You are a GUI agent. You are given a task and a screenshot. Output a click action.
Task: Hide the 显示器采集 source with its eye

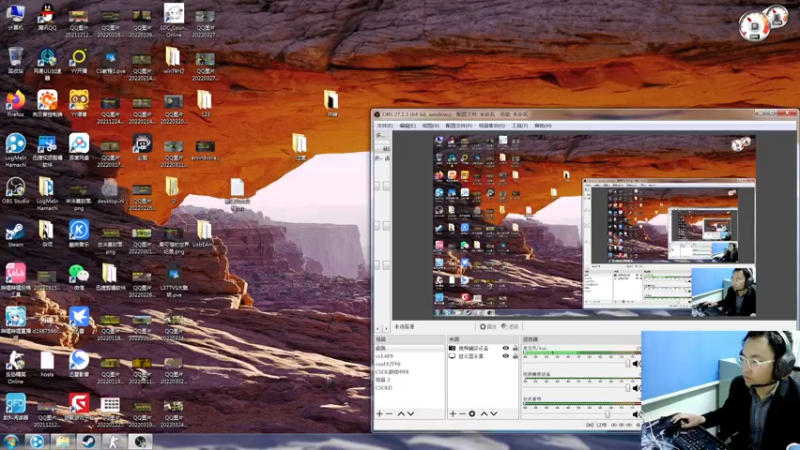click(505, 356)
